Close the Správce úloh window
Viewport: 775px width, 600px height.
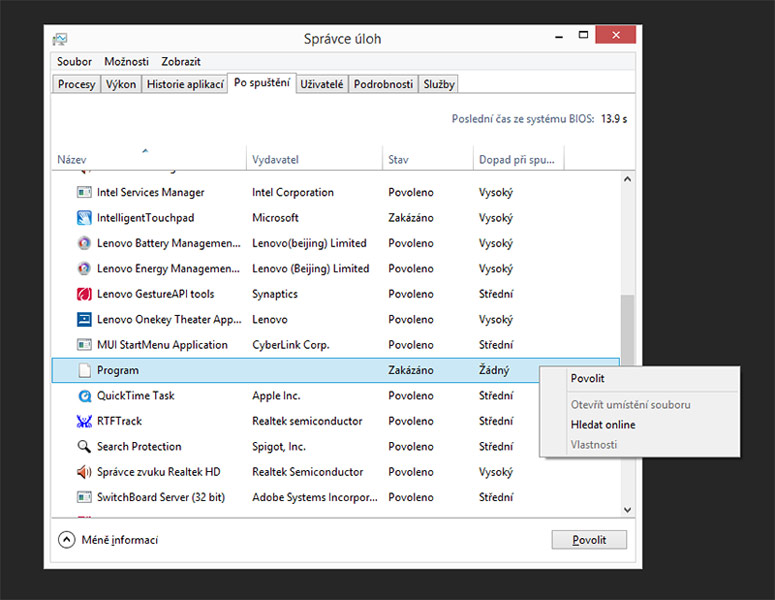pyautogui.click(x=615, y=35)
